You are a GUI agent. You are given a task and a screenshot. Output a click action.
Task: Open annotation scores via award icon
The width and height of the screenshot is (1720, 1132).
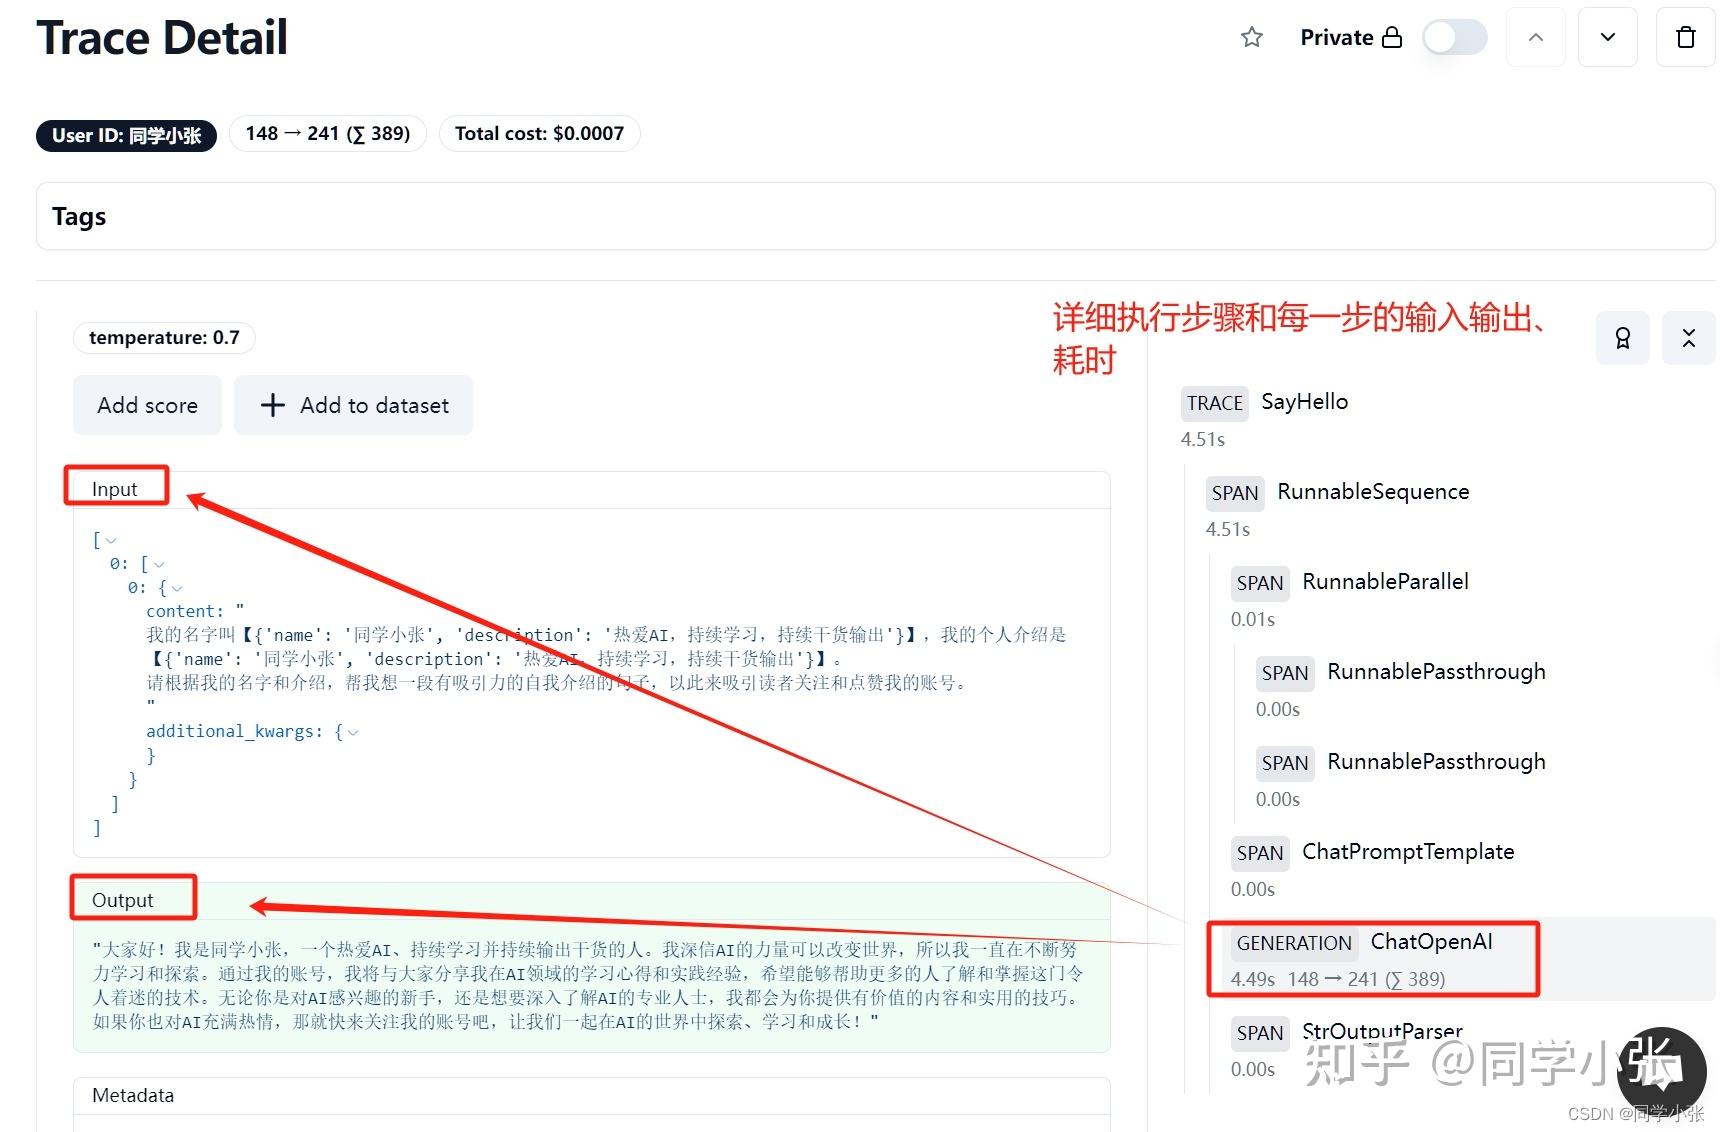pos(1622,338)
